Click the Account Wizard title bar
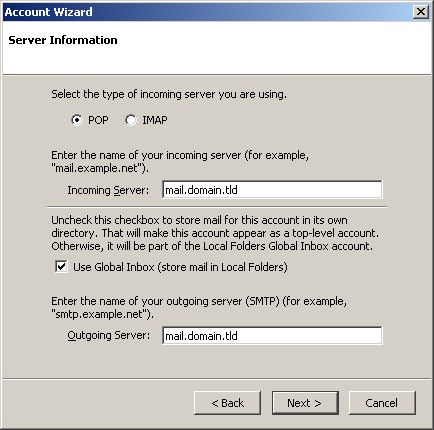Screen dimensions: 434x430 pyautogui.click(x=207, y=12)
